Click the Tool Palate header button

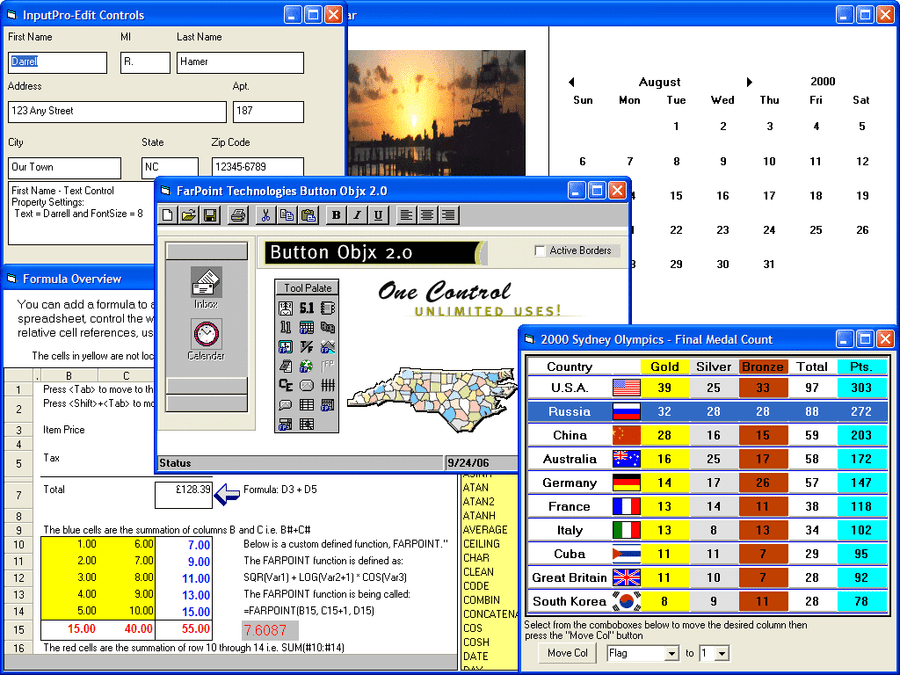[x=307, y=288]
